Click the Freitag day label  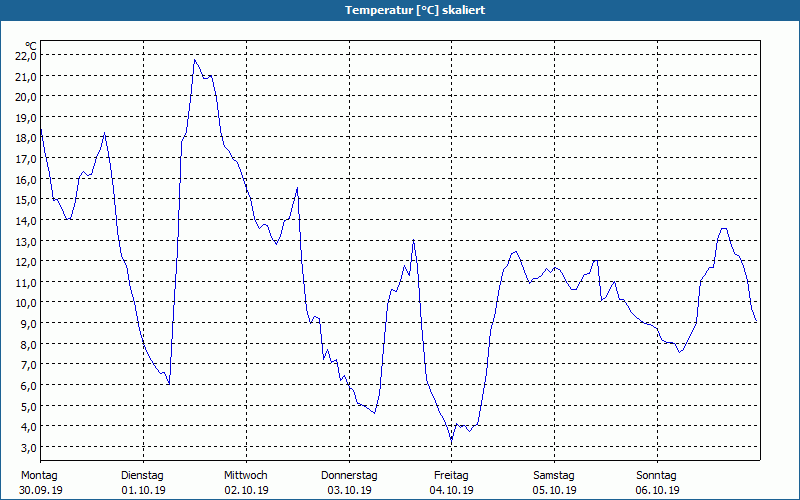pyautogui.click(x=452, y=476)
